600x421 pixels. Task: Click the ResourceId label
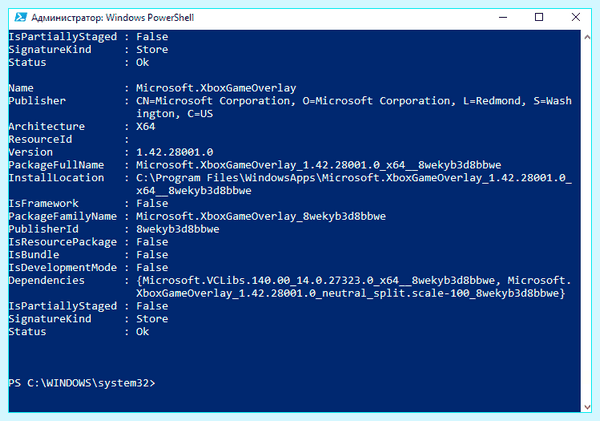(x=40, y=139)
